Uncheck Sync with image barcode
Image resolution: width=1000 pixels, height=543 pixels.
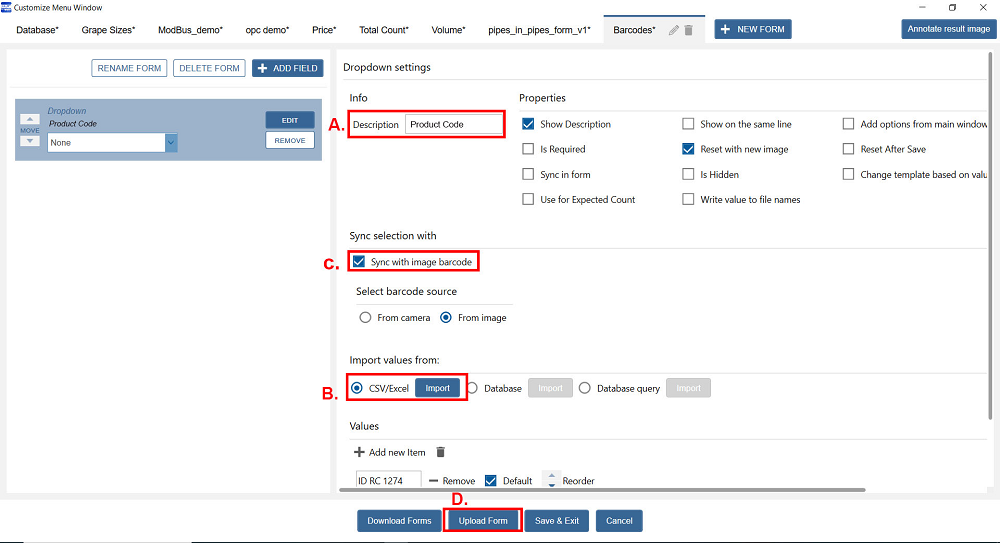coord(359,262)
